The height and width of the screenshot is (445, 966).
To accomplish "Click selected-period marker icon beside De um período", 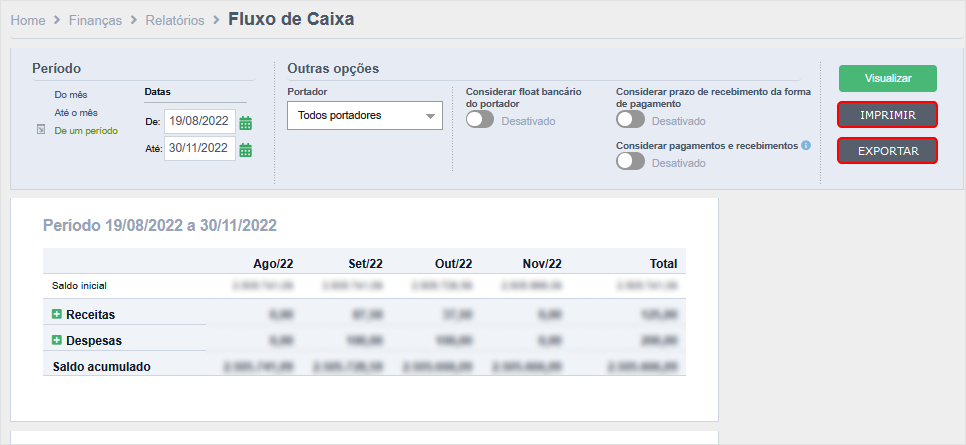I will pos(41,131).
